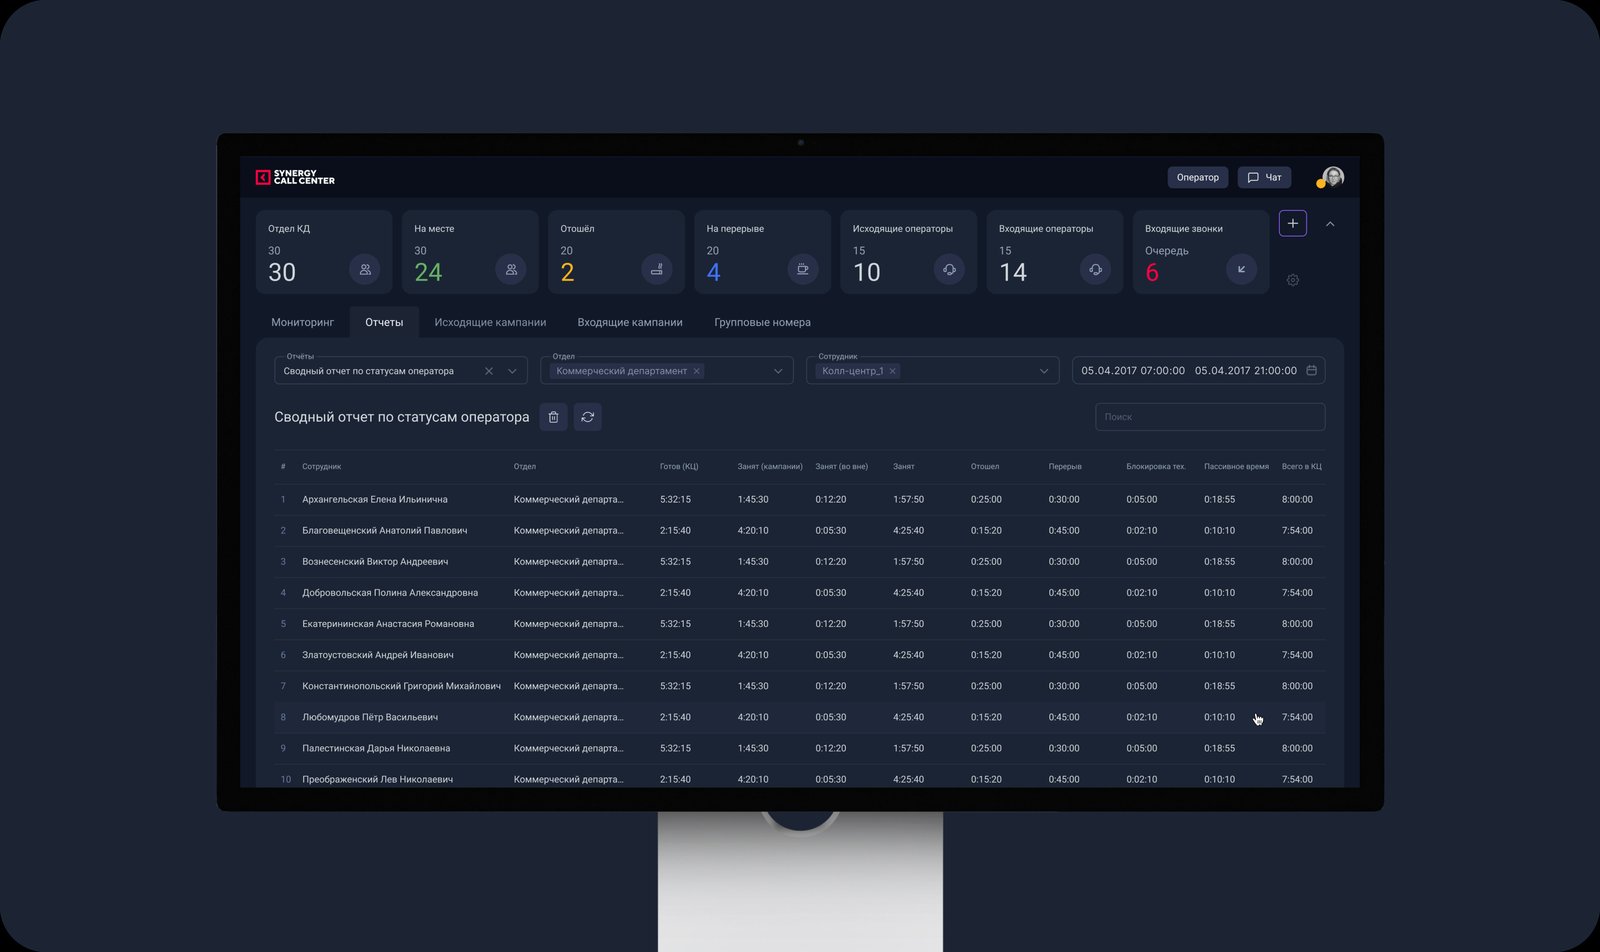Click the people icon in На месте card
1600x952 pixels.
511,269
